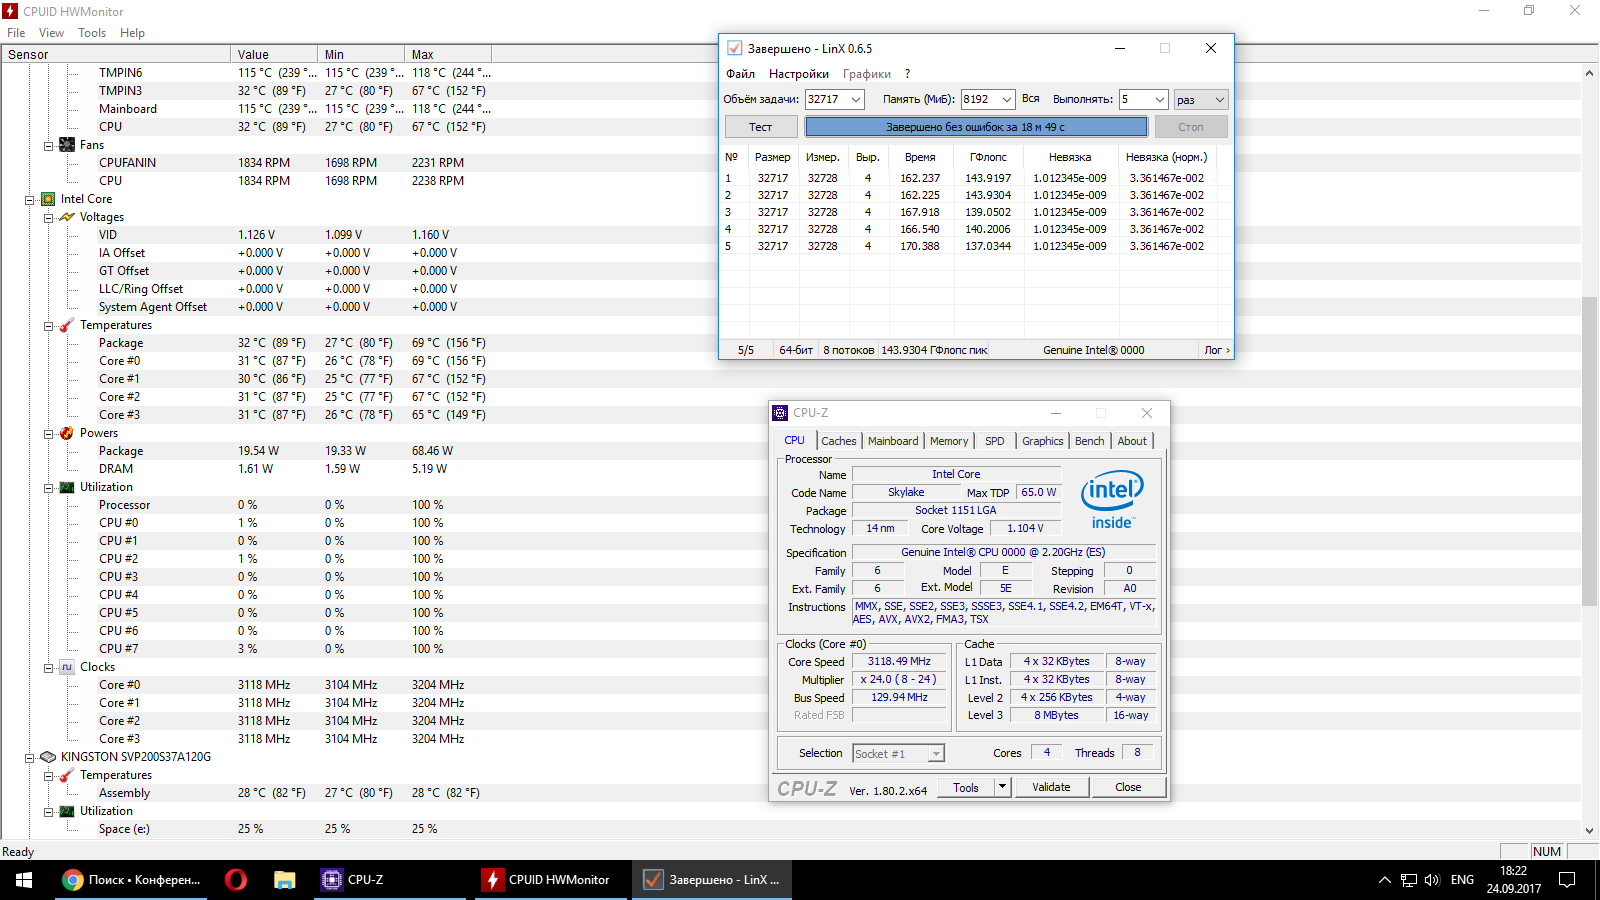
Task: Click the CPU-Z title bar icon
Action: (x=780, y=413)
